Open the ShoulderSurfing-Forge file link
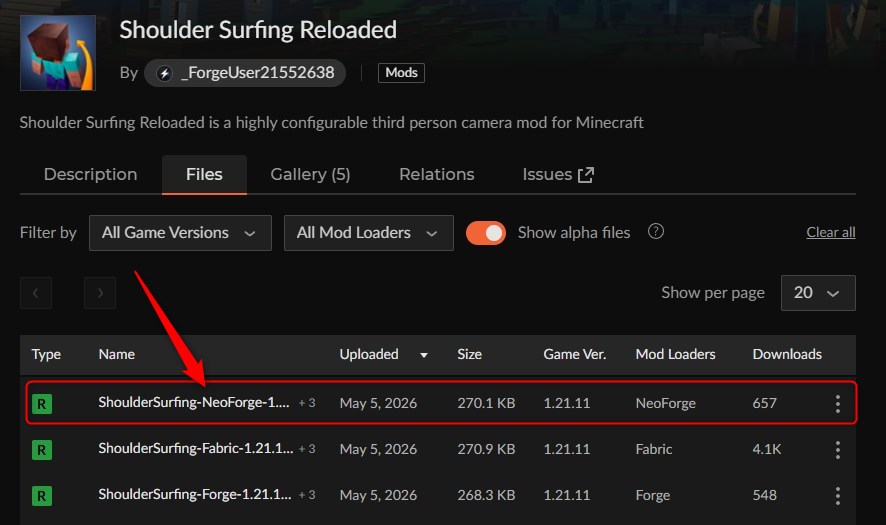The width and height of the screenshot is (886, 525). click(195, 494)
